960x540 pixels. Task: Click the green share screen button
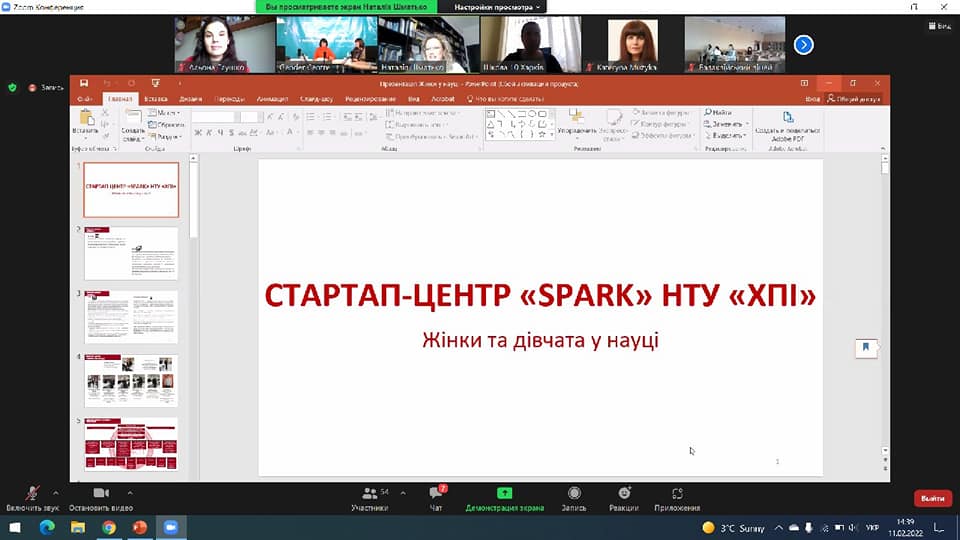pos(504,494)
